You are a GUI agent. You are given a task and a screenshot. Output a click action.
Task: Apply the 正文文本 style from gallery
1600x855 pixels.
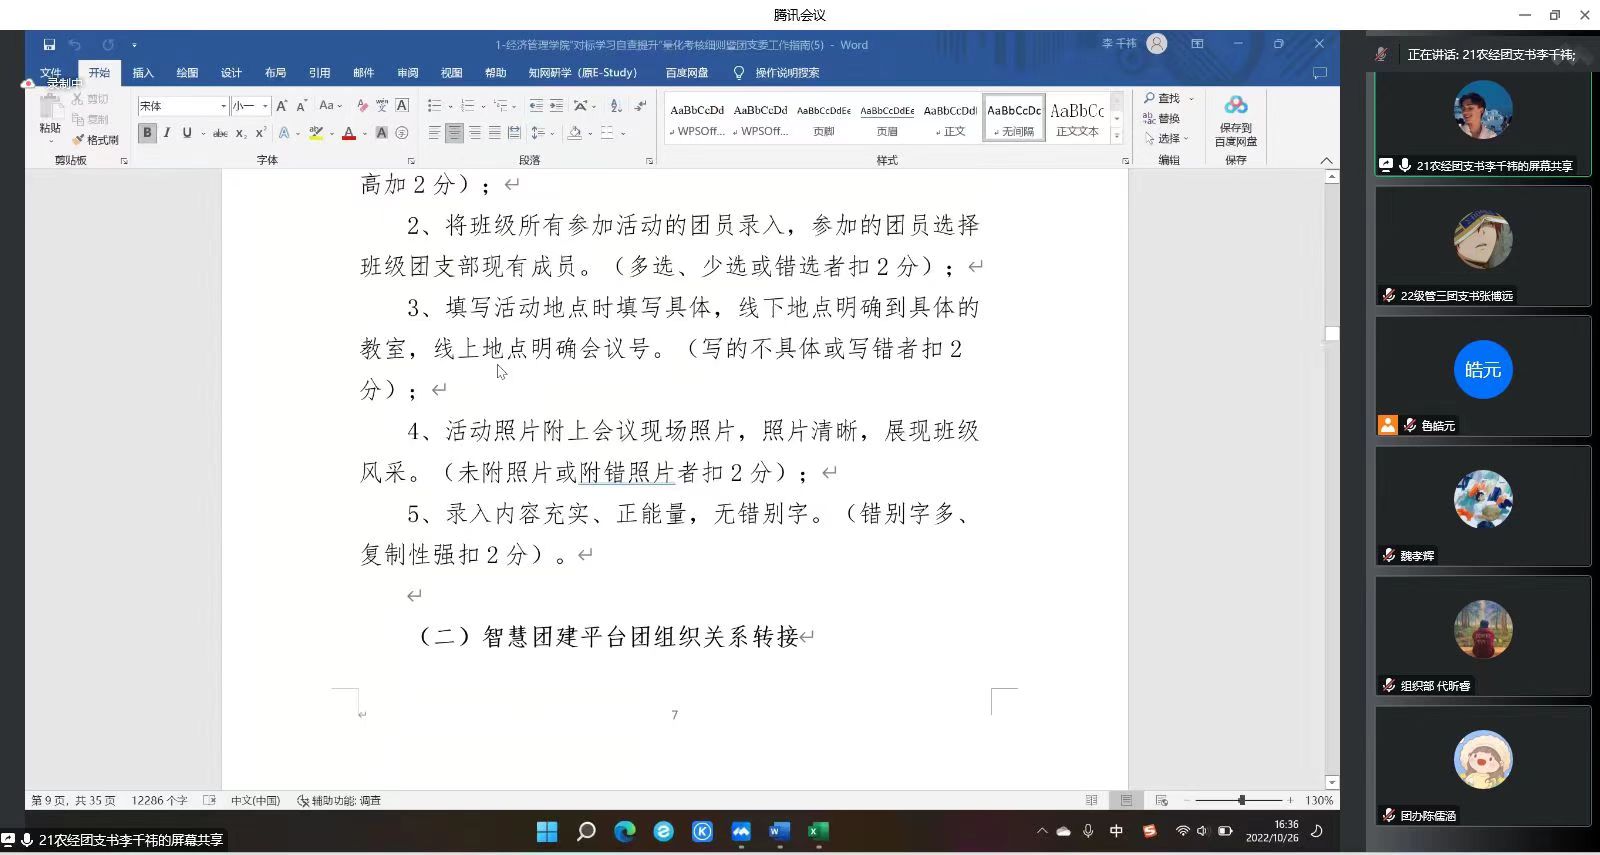pyautogui.click(x=1077, y=118)
